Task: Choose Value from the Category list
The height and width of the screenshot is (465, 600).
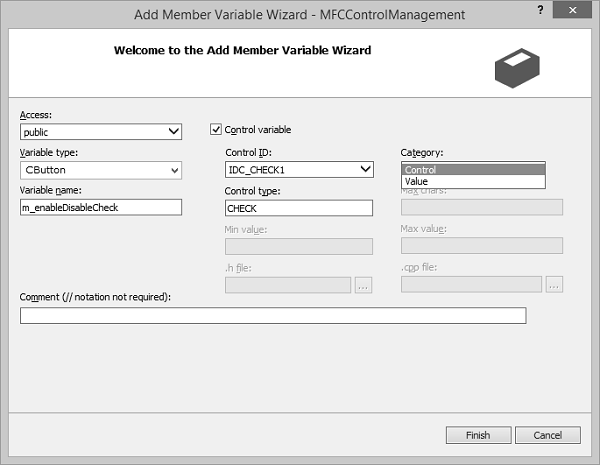Action: [x=473, y=182]
